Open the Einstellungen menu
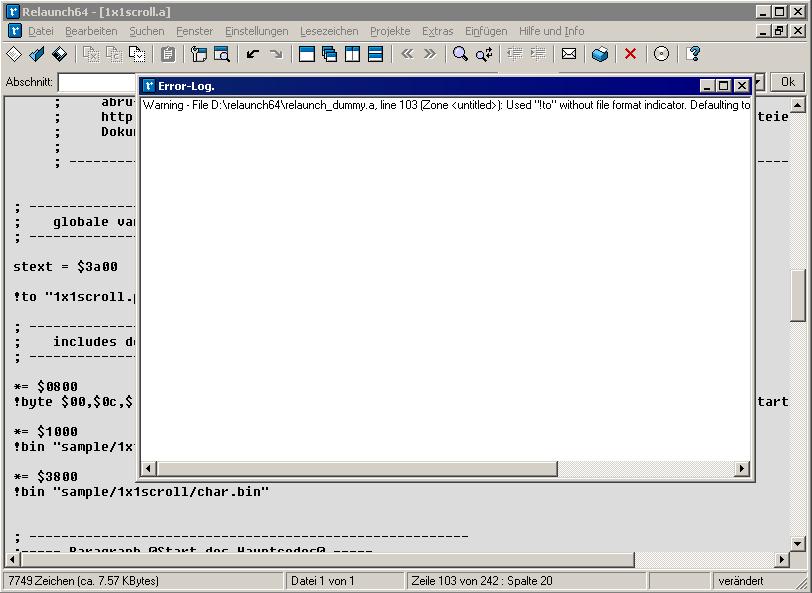This screenshot has height=593, width=812. 256,31
